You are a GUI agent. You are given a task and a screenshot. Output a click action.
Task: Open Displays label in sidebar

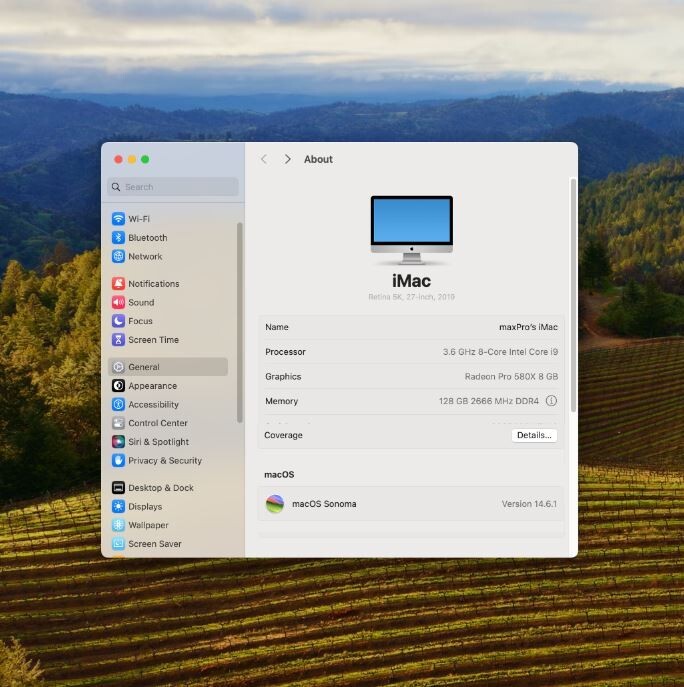tap(145, 506)
